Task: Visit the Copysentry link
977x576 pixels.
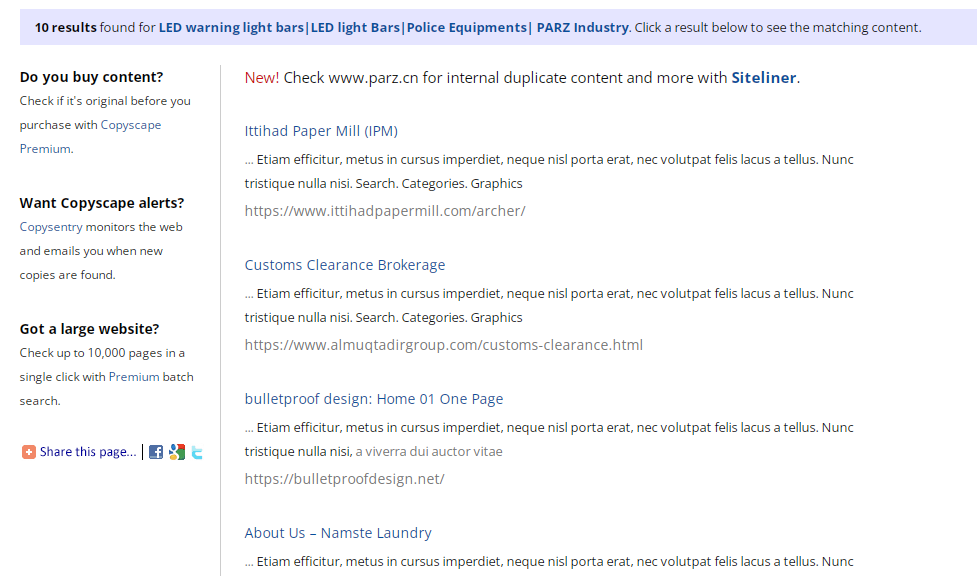Action: click(50, 227)
